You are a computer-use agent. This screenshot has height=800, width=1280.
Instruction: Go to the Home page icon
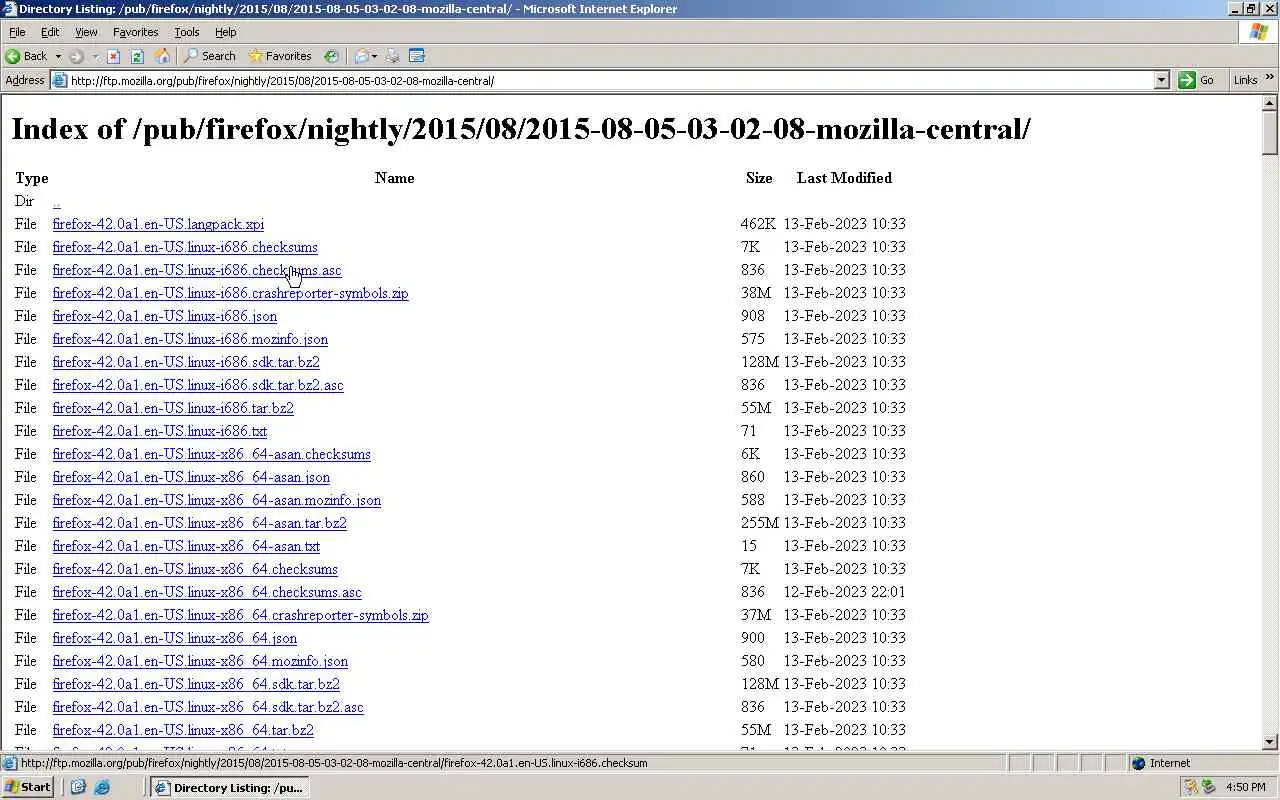coord(162,56)
